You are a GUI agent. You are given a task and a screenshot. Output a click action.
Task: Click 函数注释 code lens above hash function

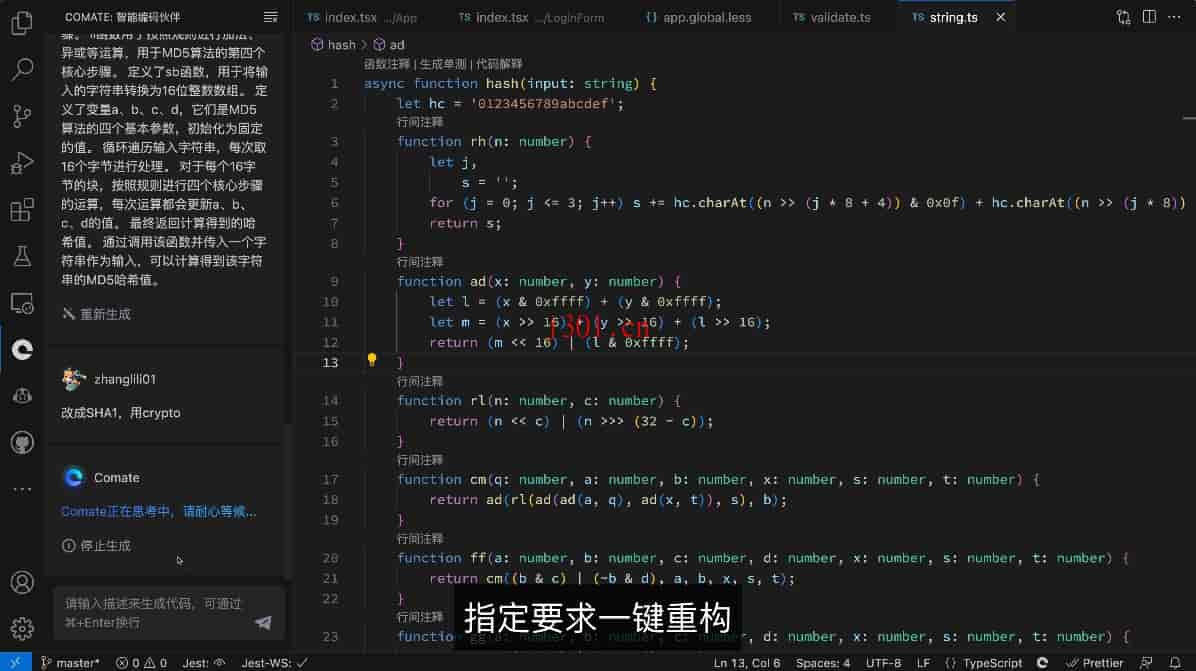click(x=386, y=64)
